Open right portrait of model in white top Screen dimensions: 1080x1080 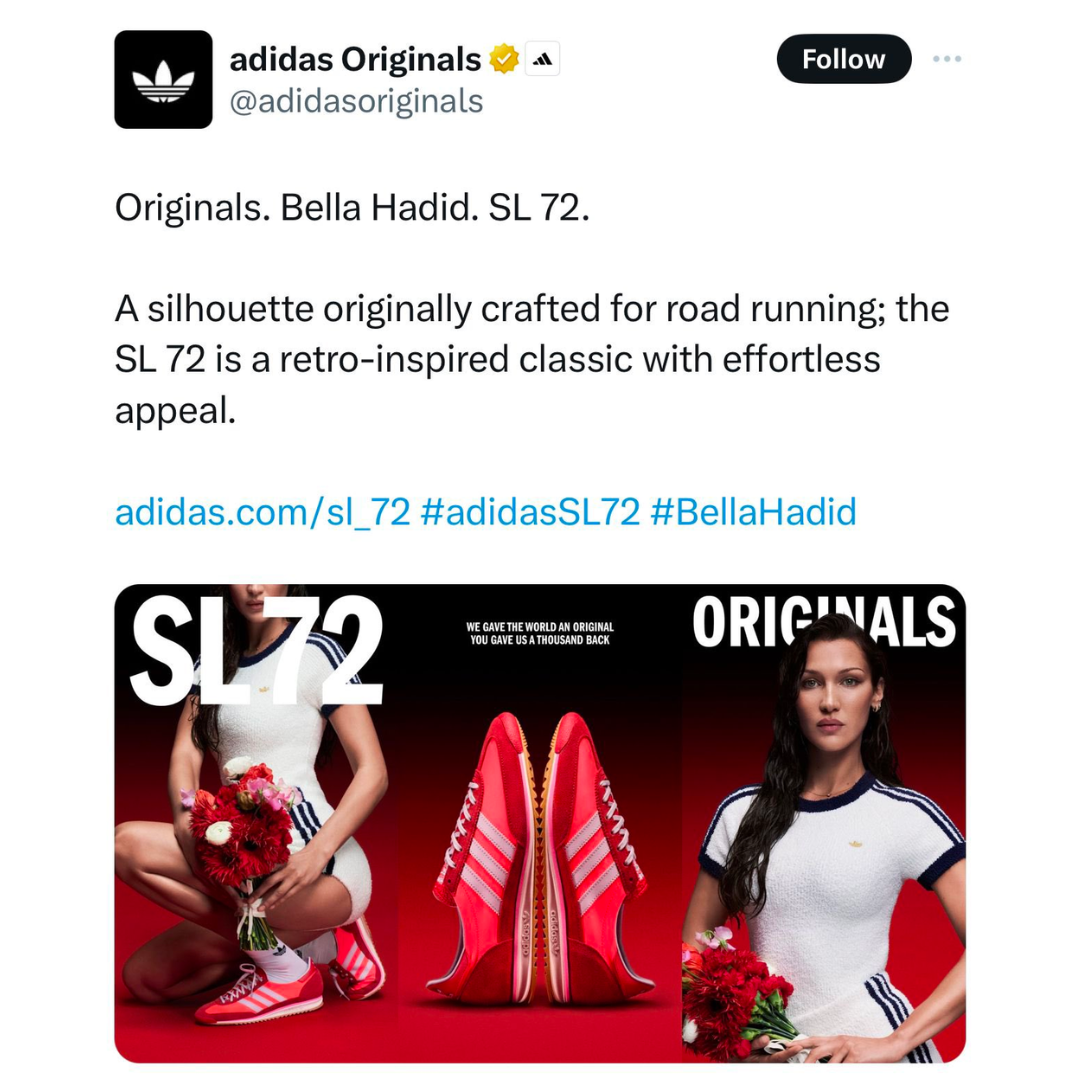[x=824, y=823]
